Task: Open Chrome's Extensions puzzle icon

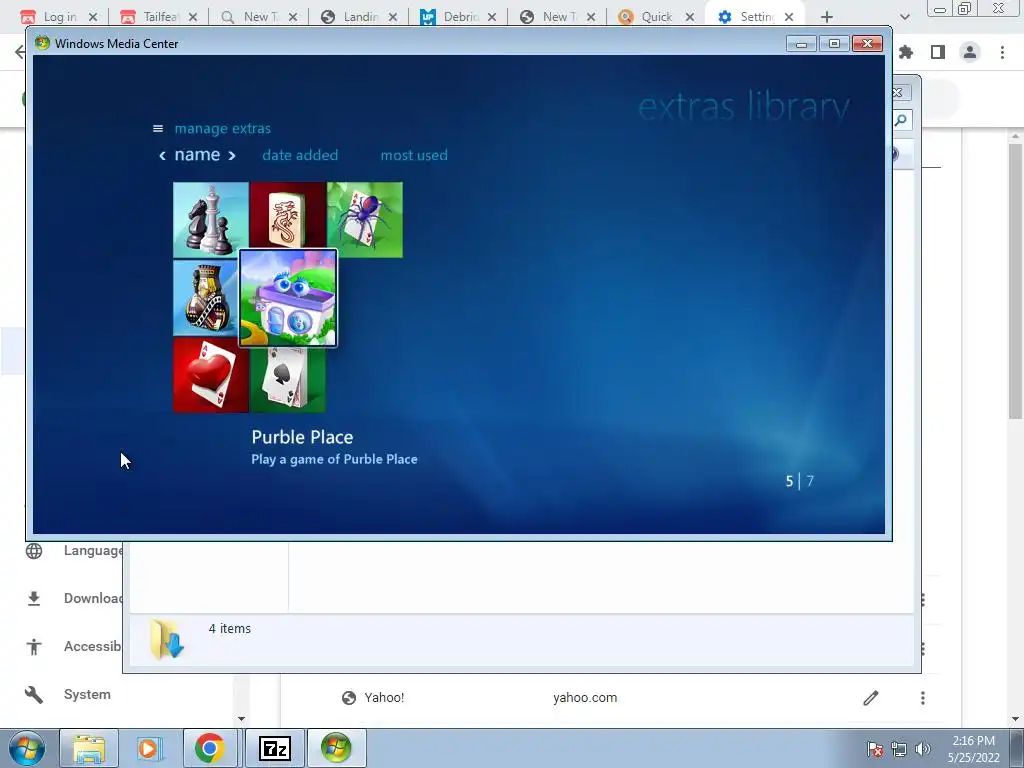Action: click(x=906, y=52)
